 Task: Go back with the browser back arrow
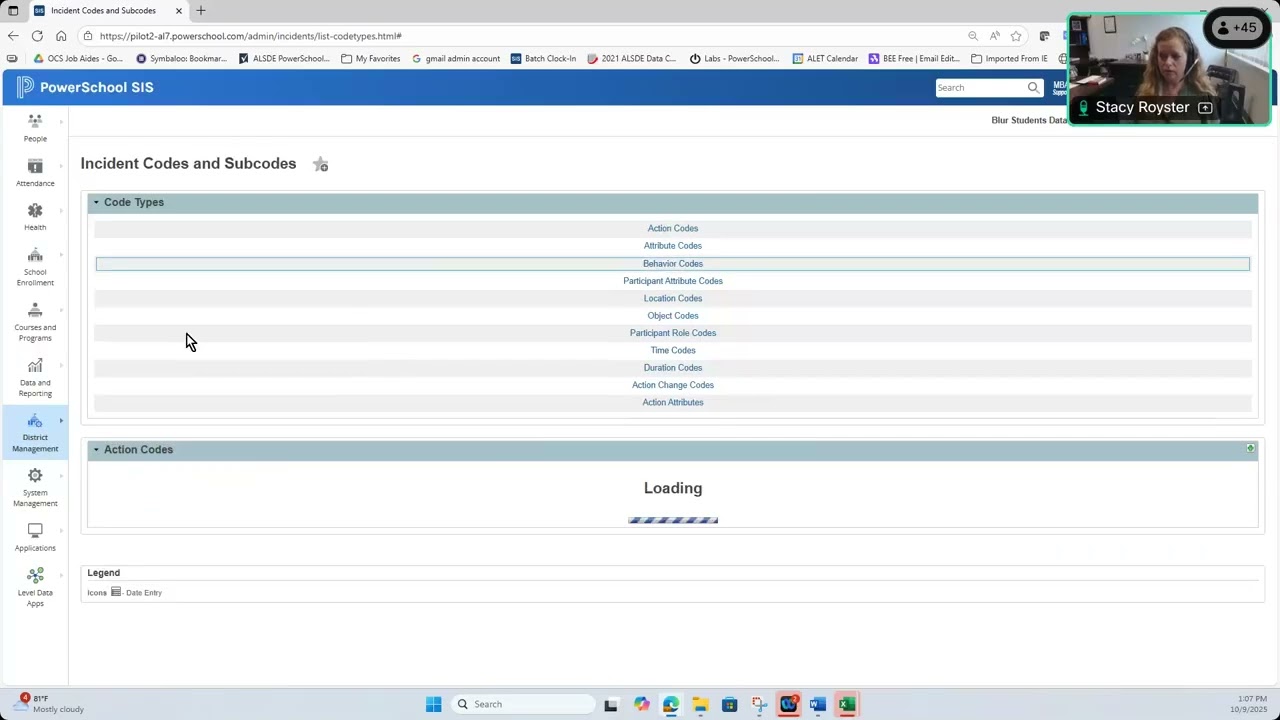(13, 36)
